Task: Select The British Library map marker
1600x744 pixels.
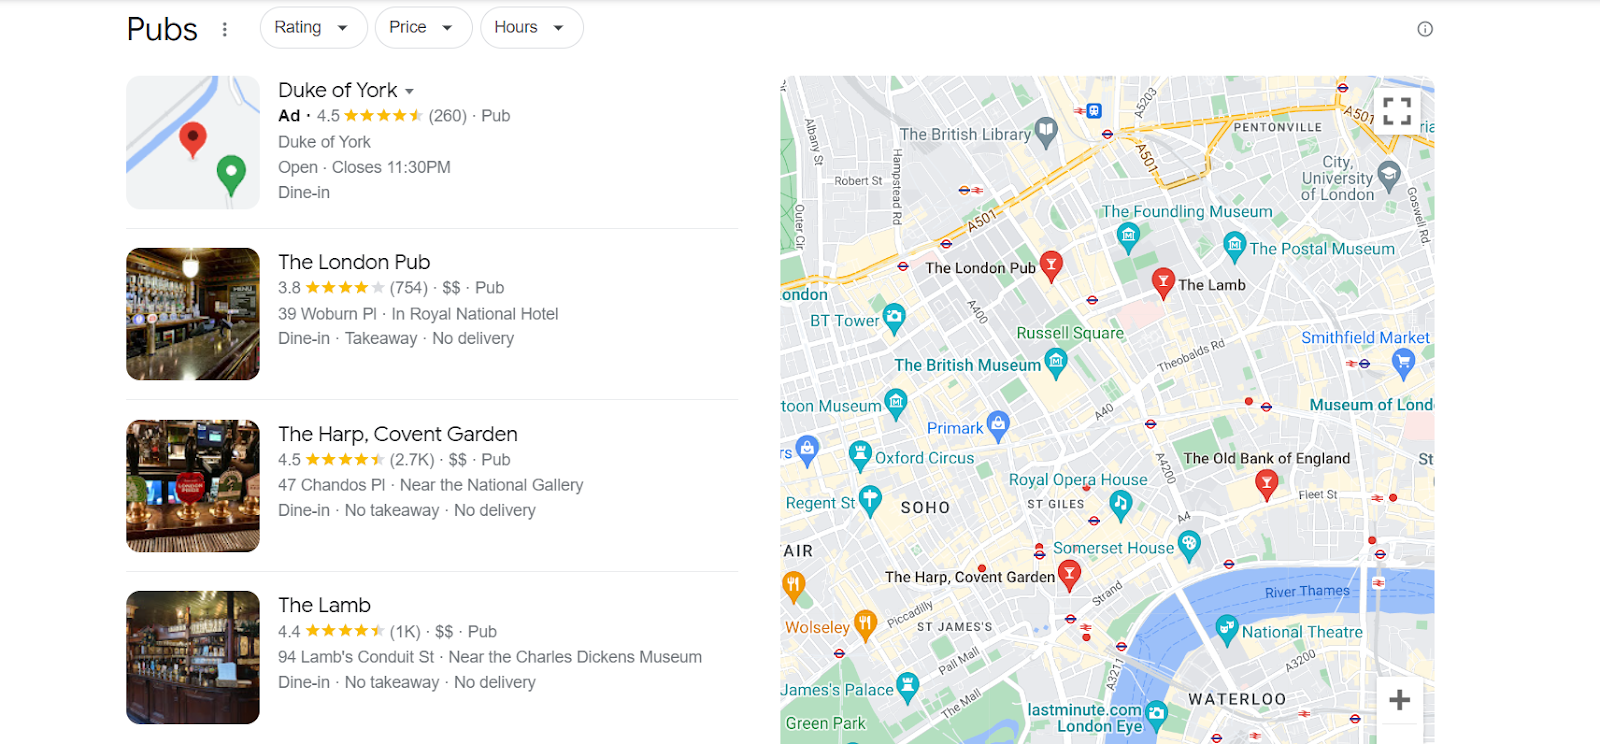Action: pyautogui.click(x=1046, y=132)
